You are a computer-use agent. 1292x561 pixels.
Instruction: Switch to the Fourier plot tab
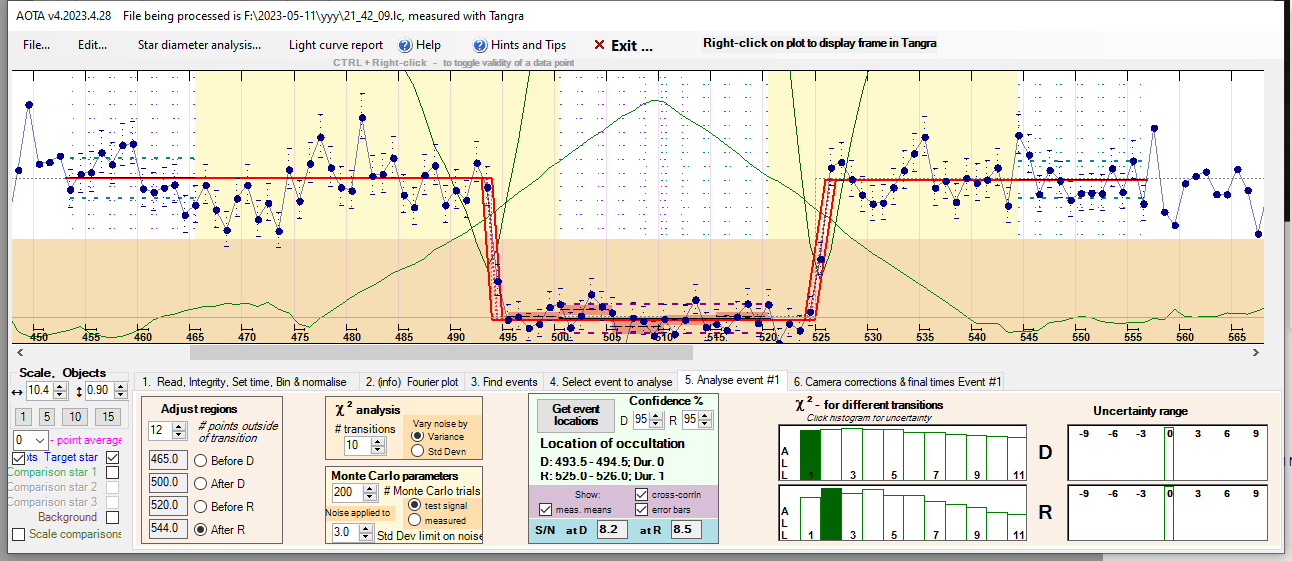[412, 382]
